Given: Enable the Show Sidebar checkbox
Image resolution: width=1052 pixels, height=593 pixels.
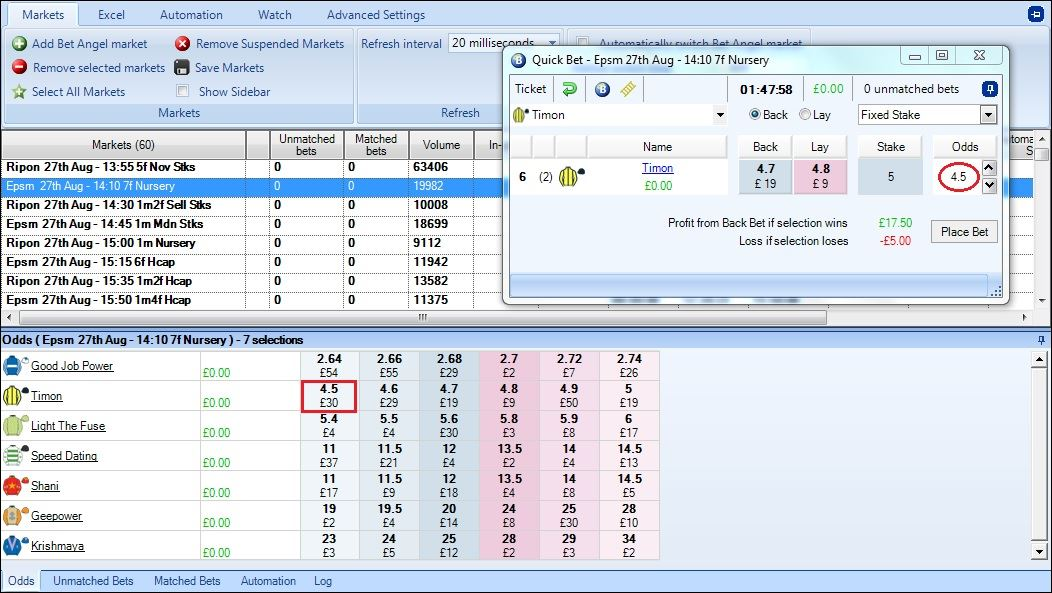Looking at the screenshot, I should click(182, 91).
